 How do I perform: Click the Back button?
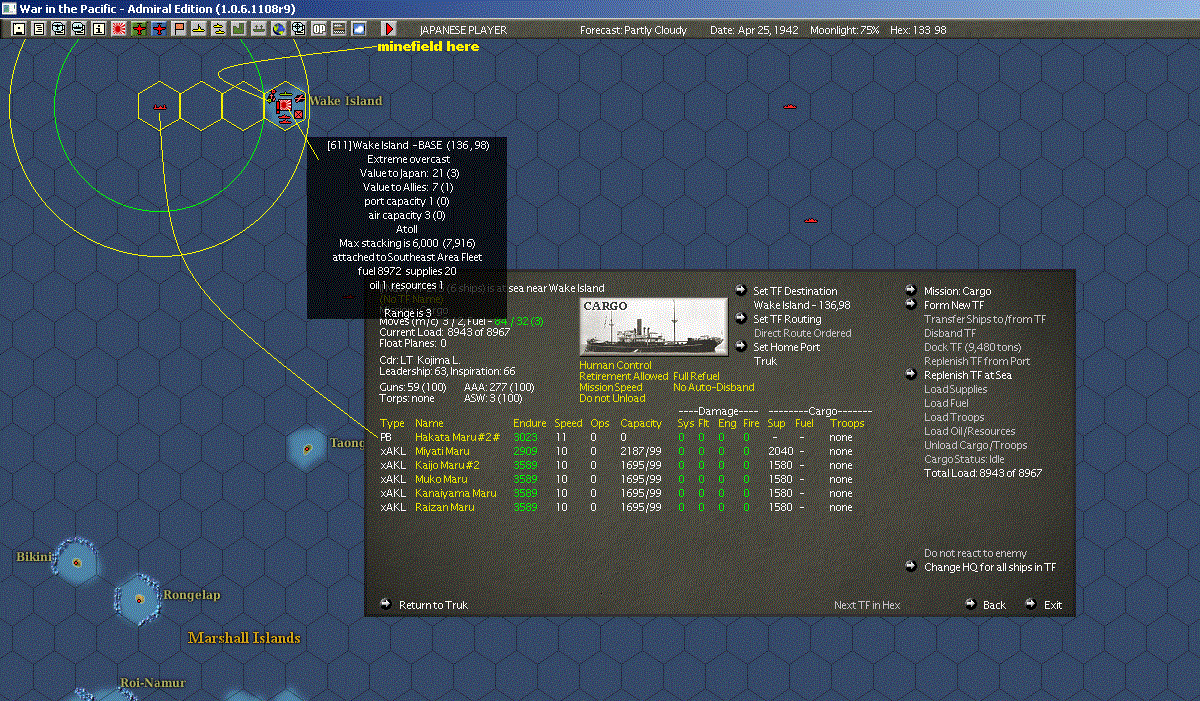[994, 605]
